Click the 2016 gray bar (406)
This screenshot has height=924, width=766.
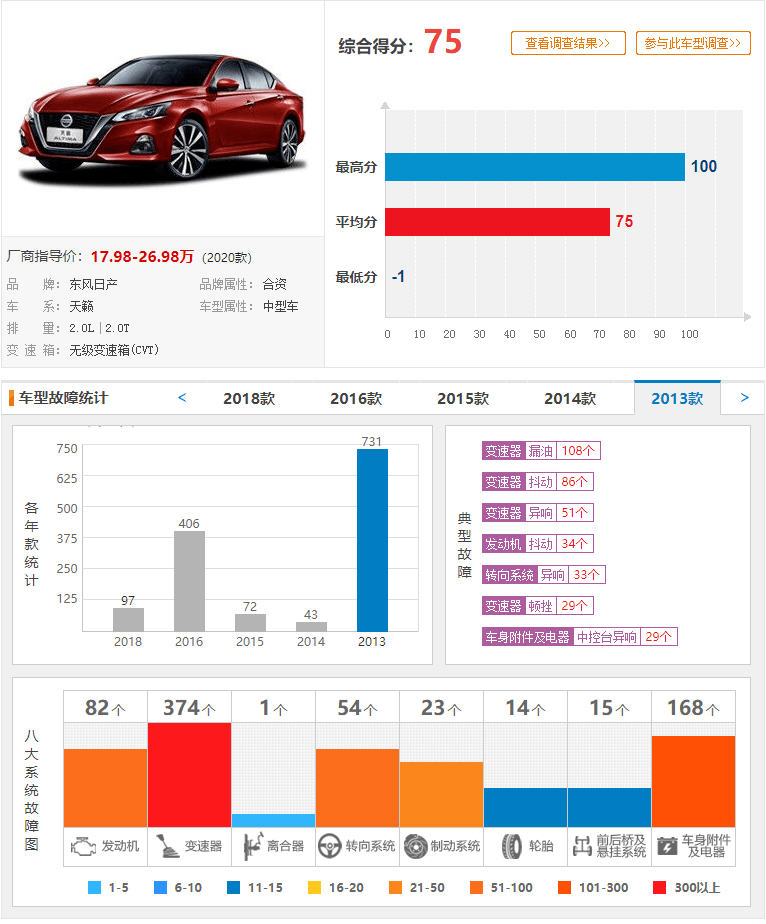point(189,581)
